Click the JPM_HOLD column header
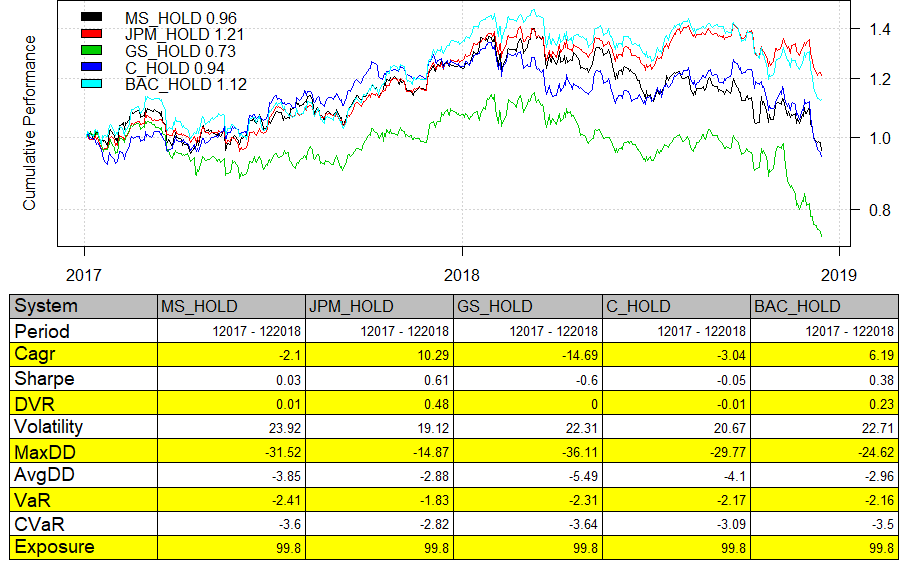 pyautogui.click(x=379, y=306)
